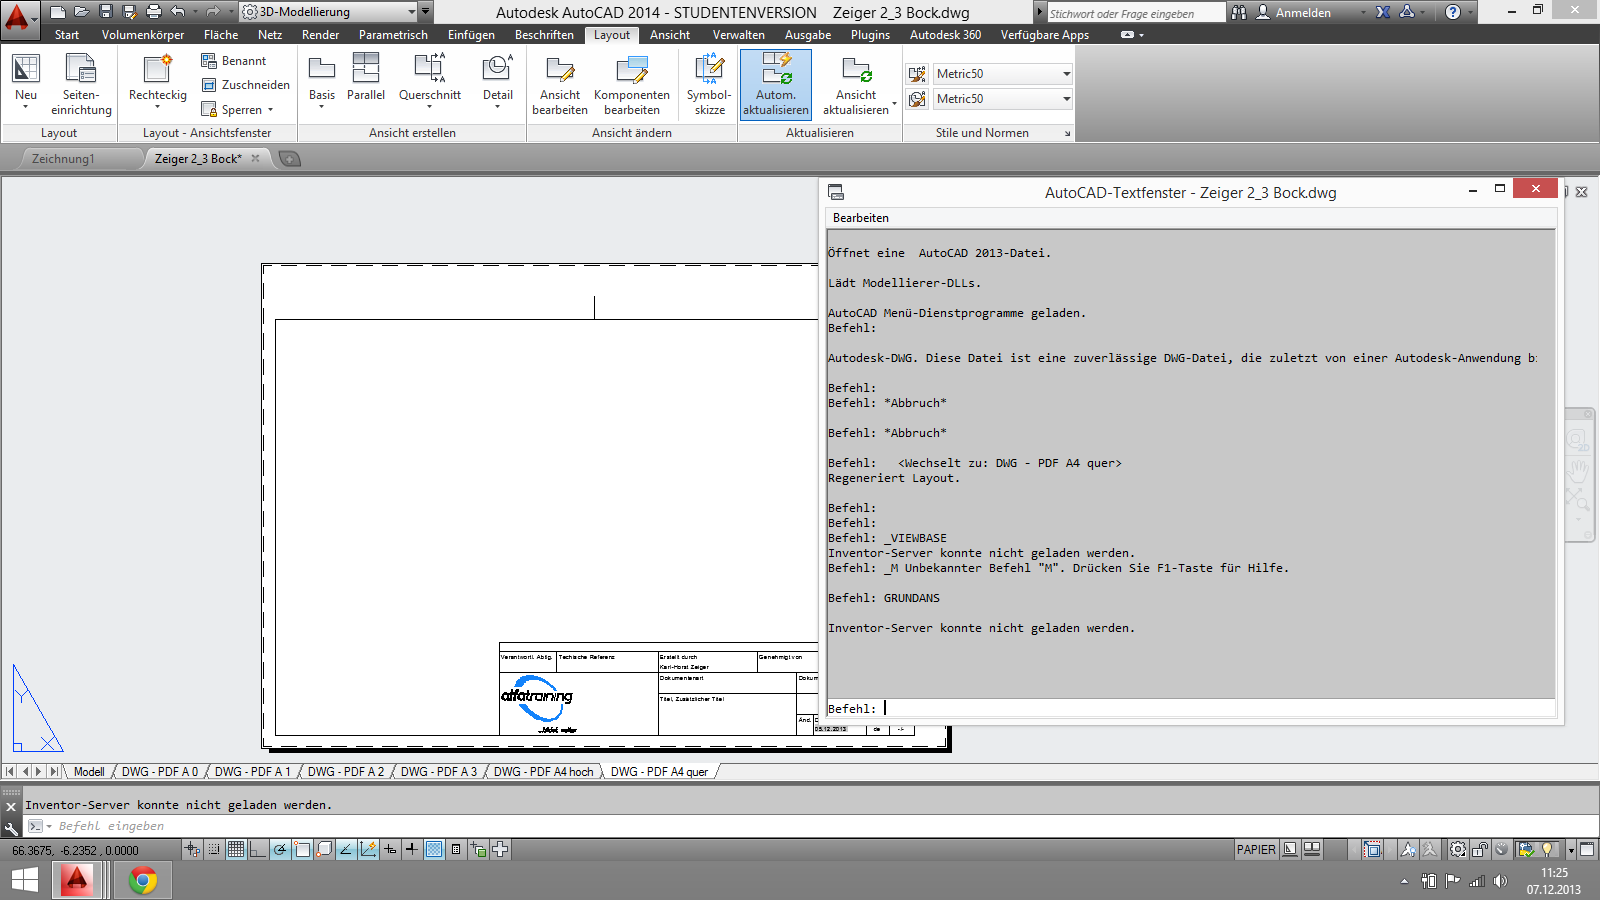Viewport: 1600px width, 900px height.
Task: Click the Plot printer icon in quick access toolbar
Action: pyautogui.click(x=154, y=12)
